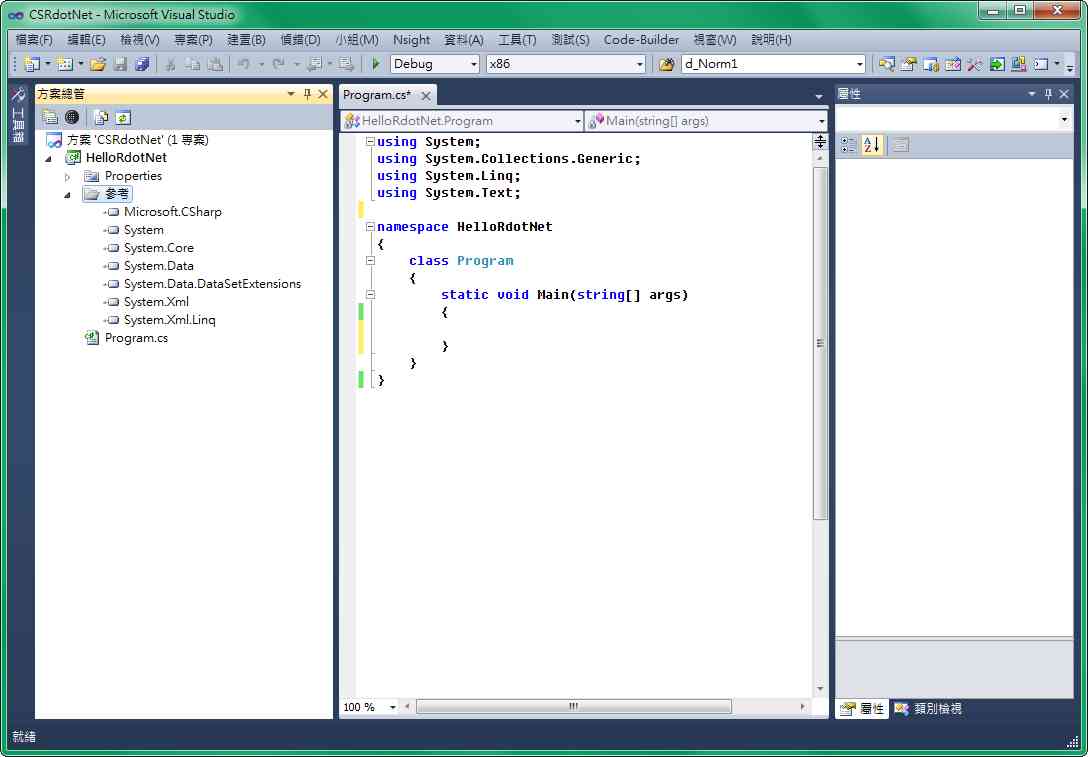Pin the Solution Explorer panel with pushpin icon

[307, 94]
